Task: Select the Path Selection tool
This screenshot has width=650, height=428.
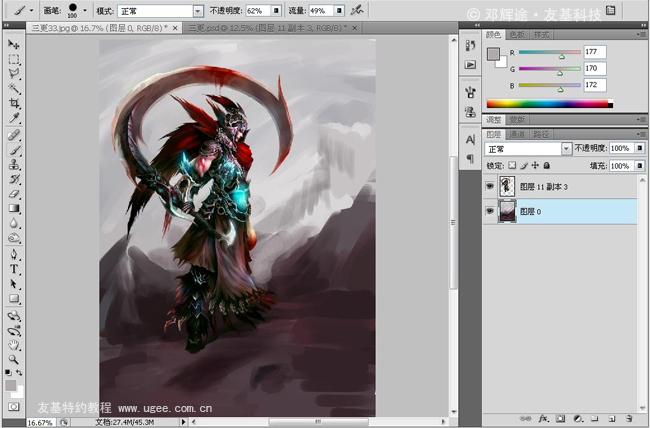Action: pos(14,284)
